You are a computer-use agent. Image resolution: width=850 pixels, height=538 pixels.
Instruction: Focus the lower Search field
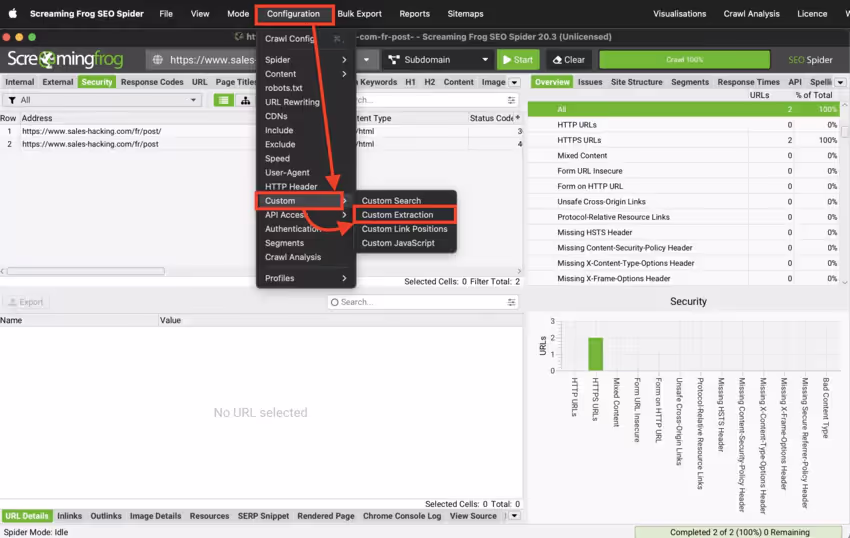[422, 302]
